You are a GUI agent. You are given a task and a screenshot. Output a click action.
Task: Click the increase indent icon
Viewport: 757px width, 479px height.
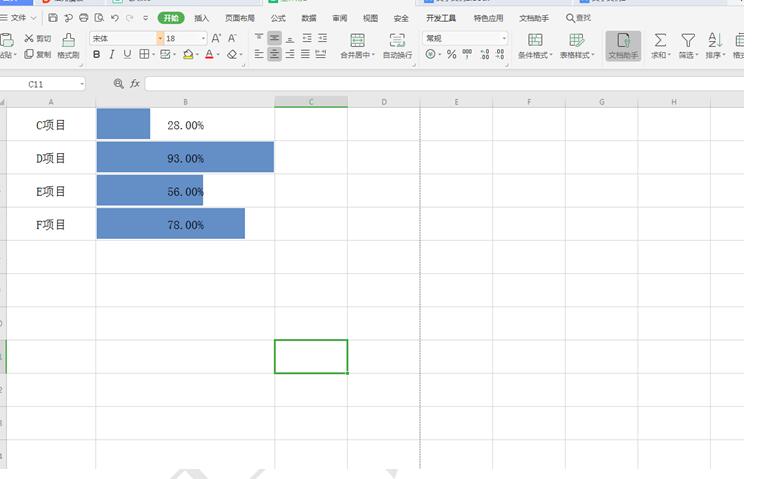click(x=322, y=38)
